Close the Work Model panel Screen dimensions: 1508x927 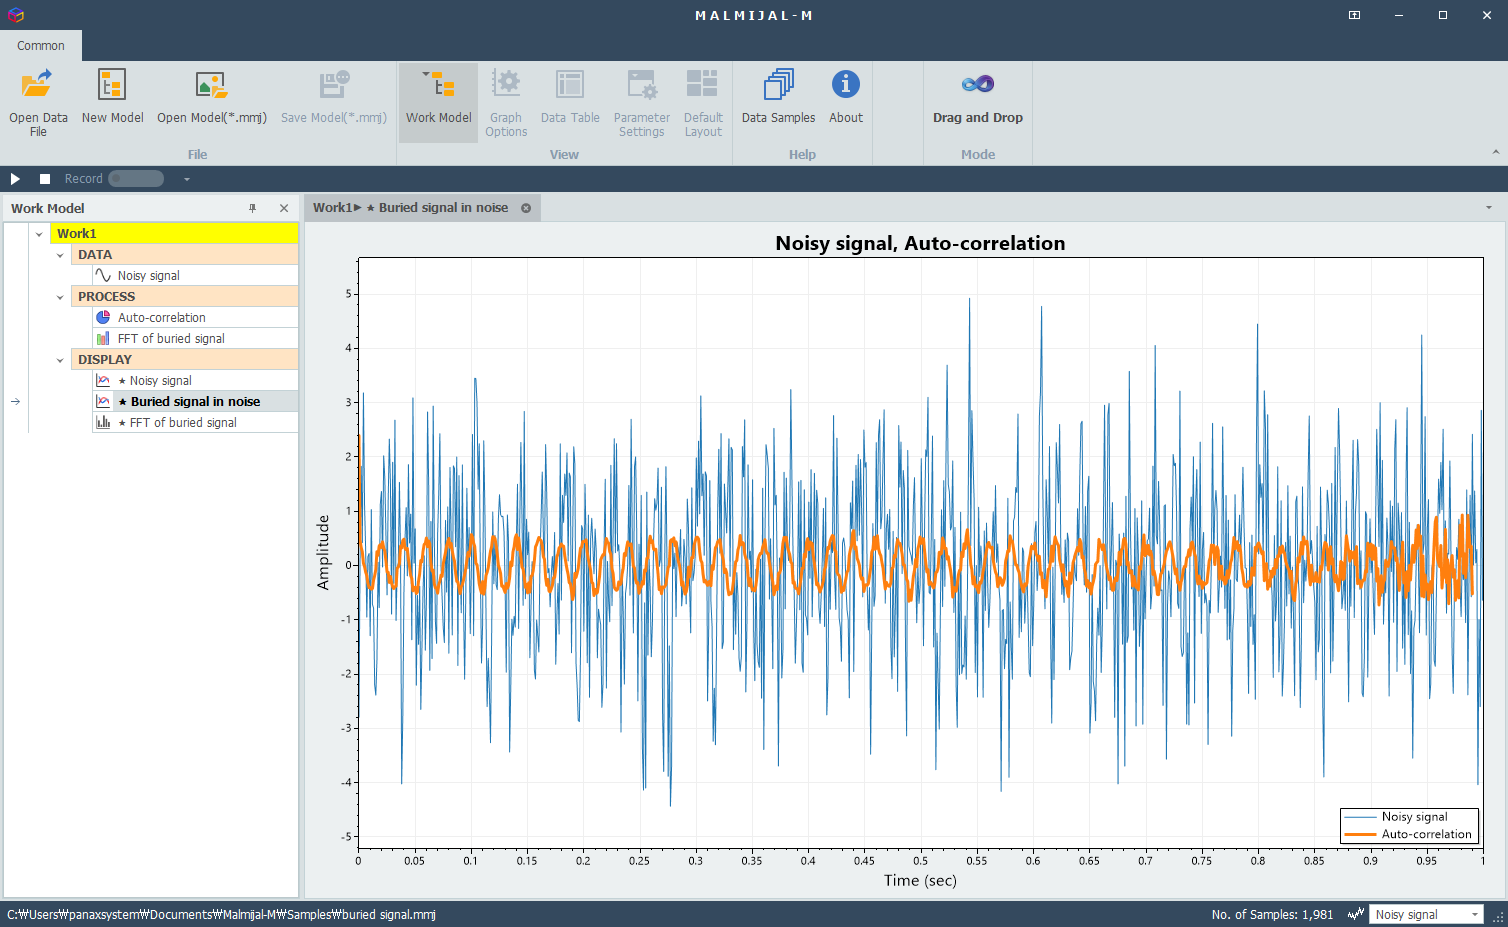click(x=284, y=208)
